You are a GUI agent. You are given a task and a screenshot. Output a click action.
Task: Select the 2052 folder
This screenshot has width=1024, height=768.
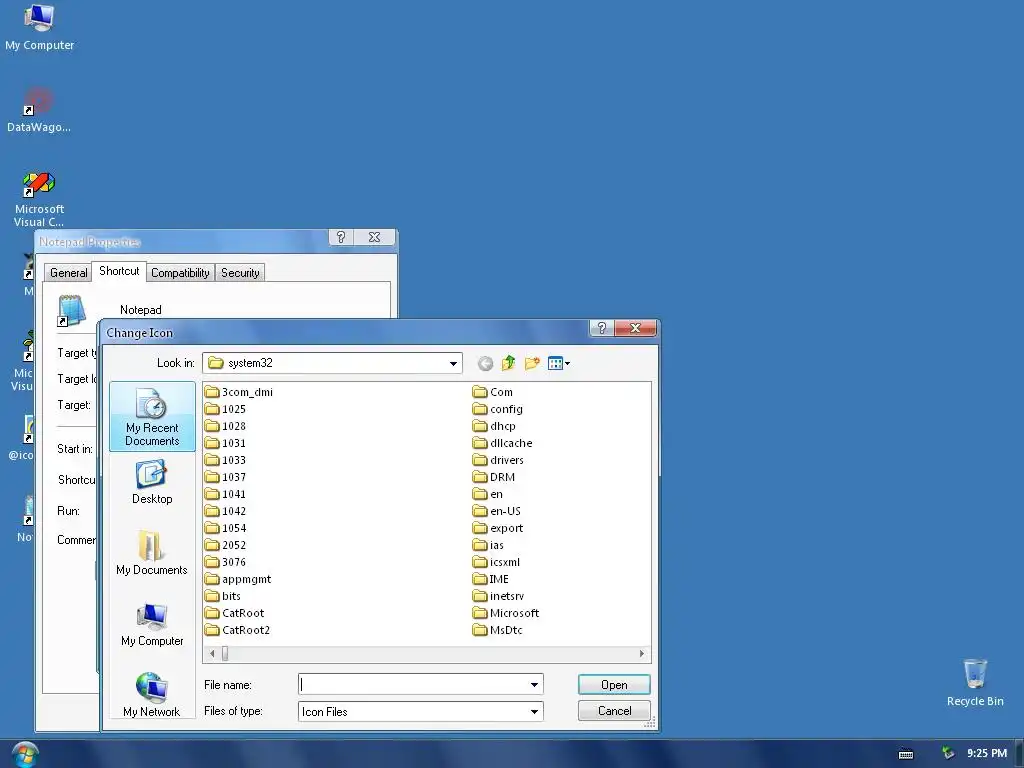click(x=225, y=545)
